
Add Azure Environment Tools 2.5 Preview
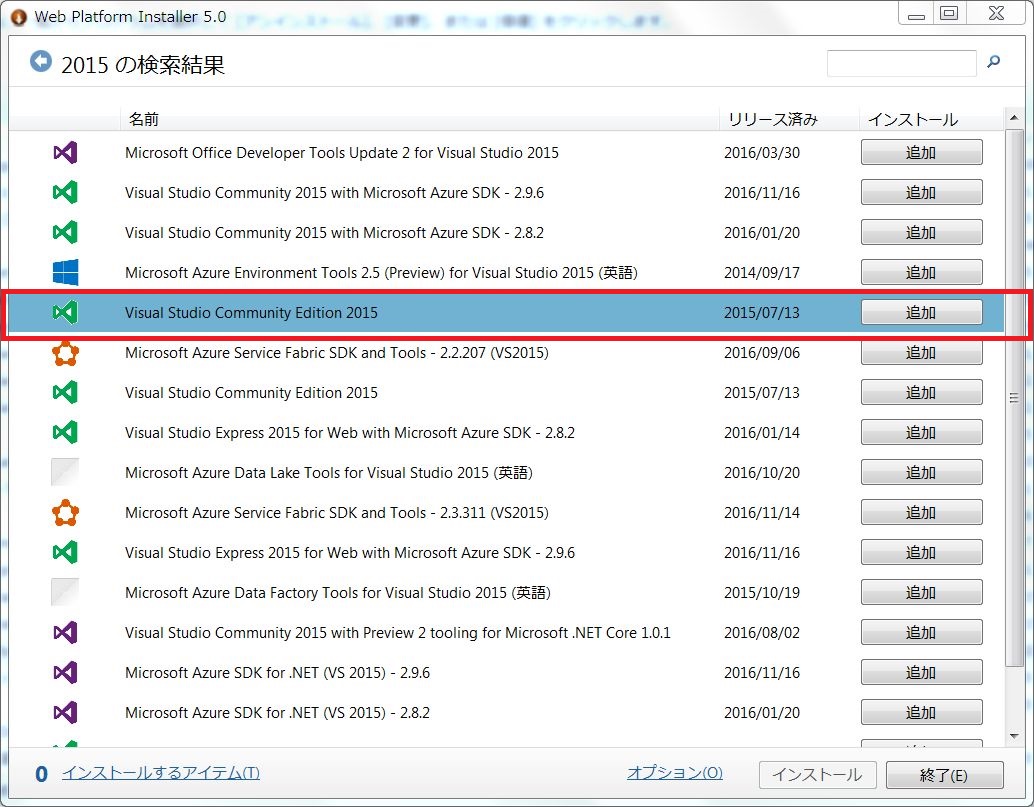(921, 272)
